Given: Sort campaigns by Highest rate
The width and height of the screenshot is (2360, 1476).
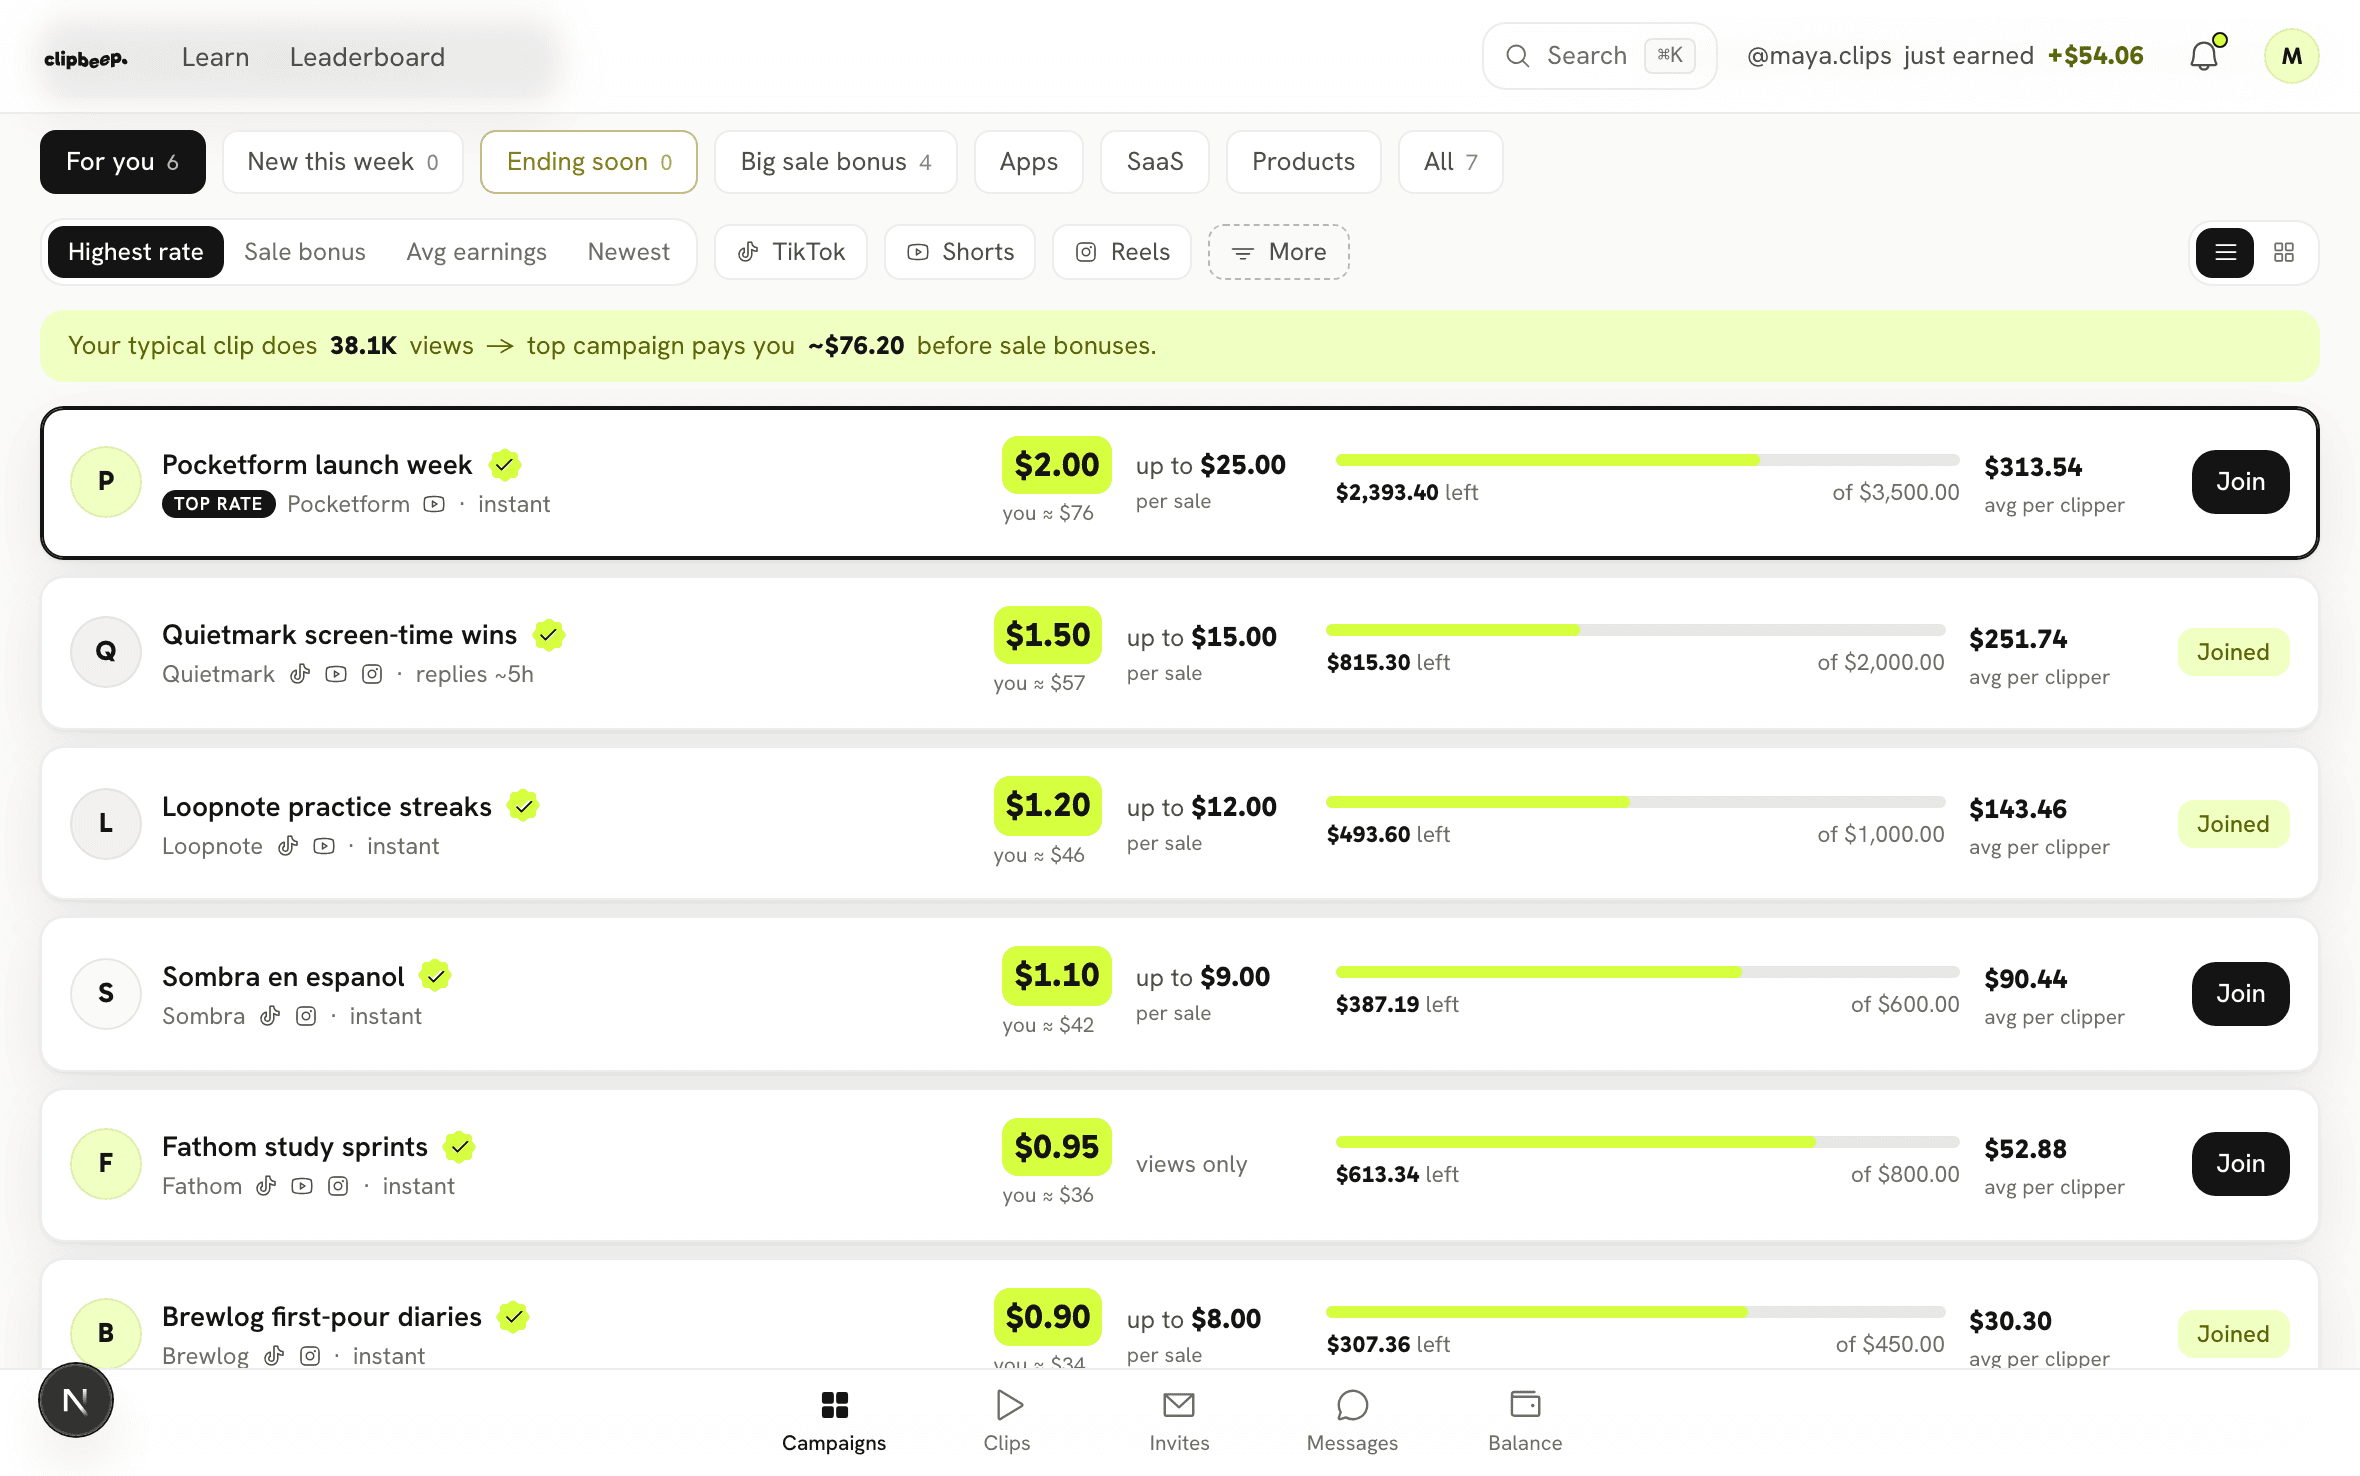Looking at the screenshot, I should [136, 252].
